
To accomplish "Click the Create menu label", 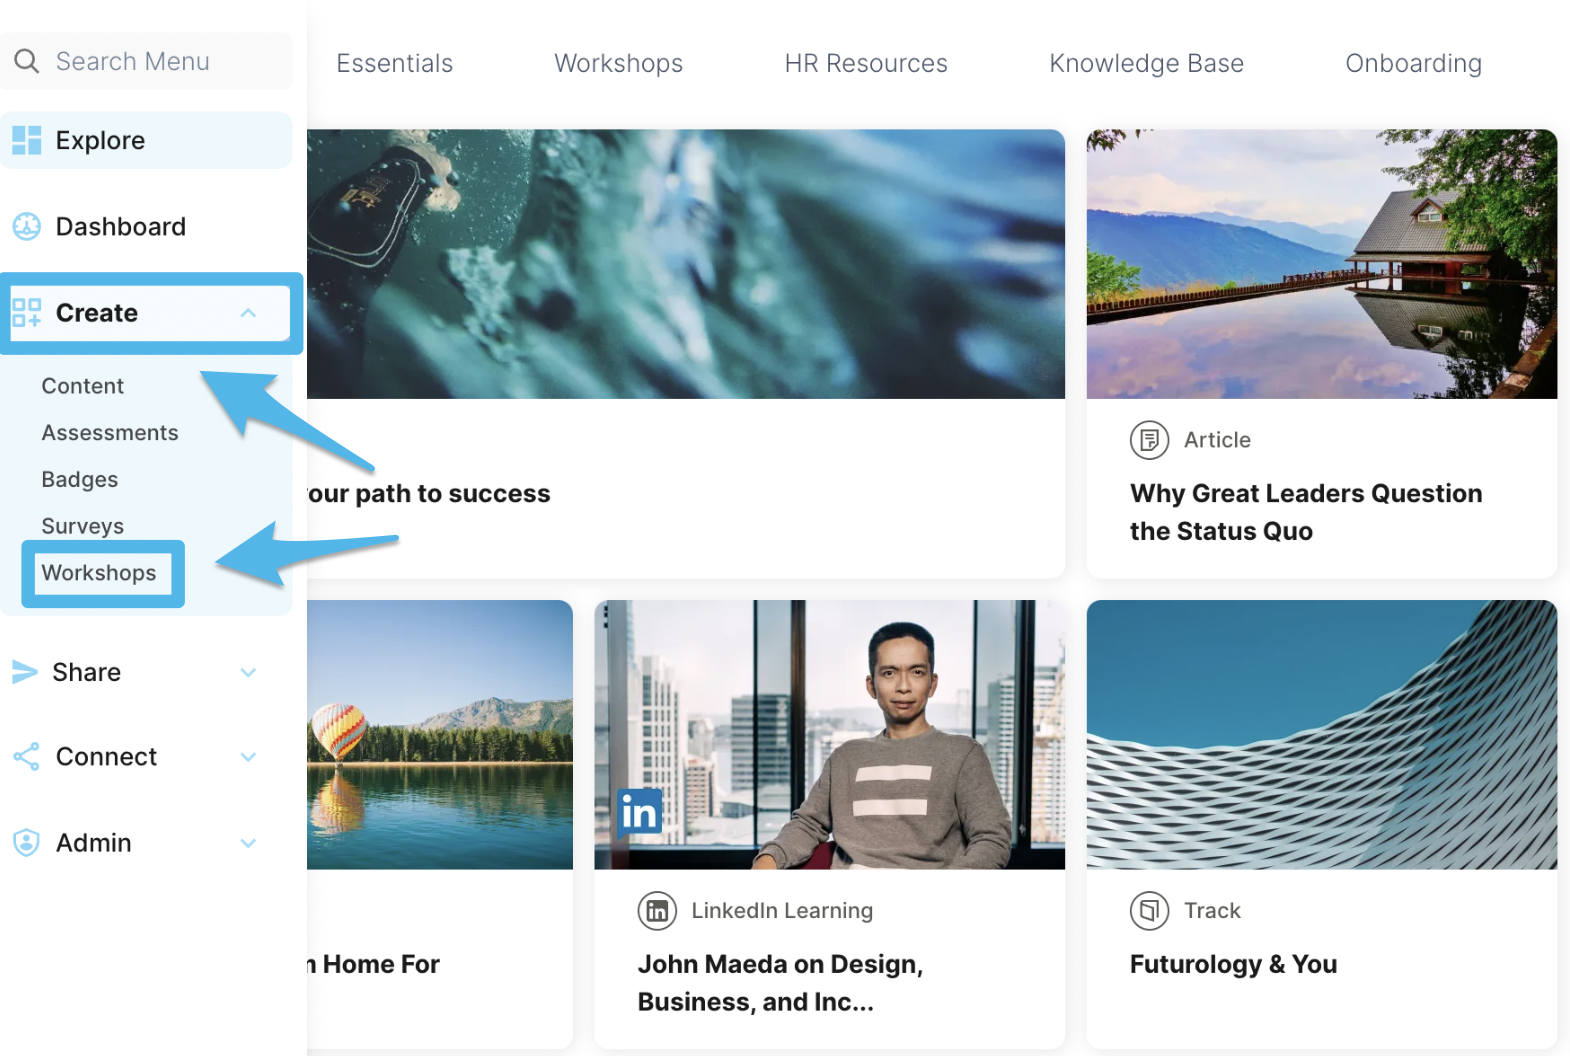I will tap(96, 313).
